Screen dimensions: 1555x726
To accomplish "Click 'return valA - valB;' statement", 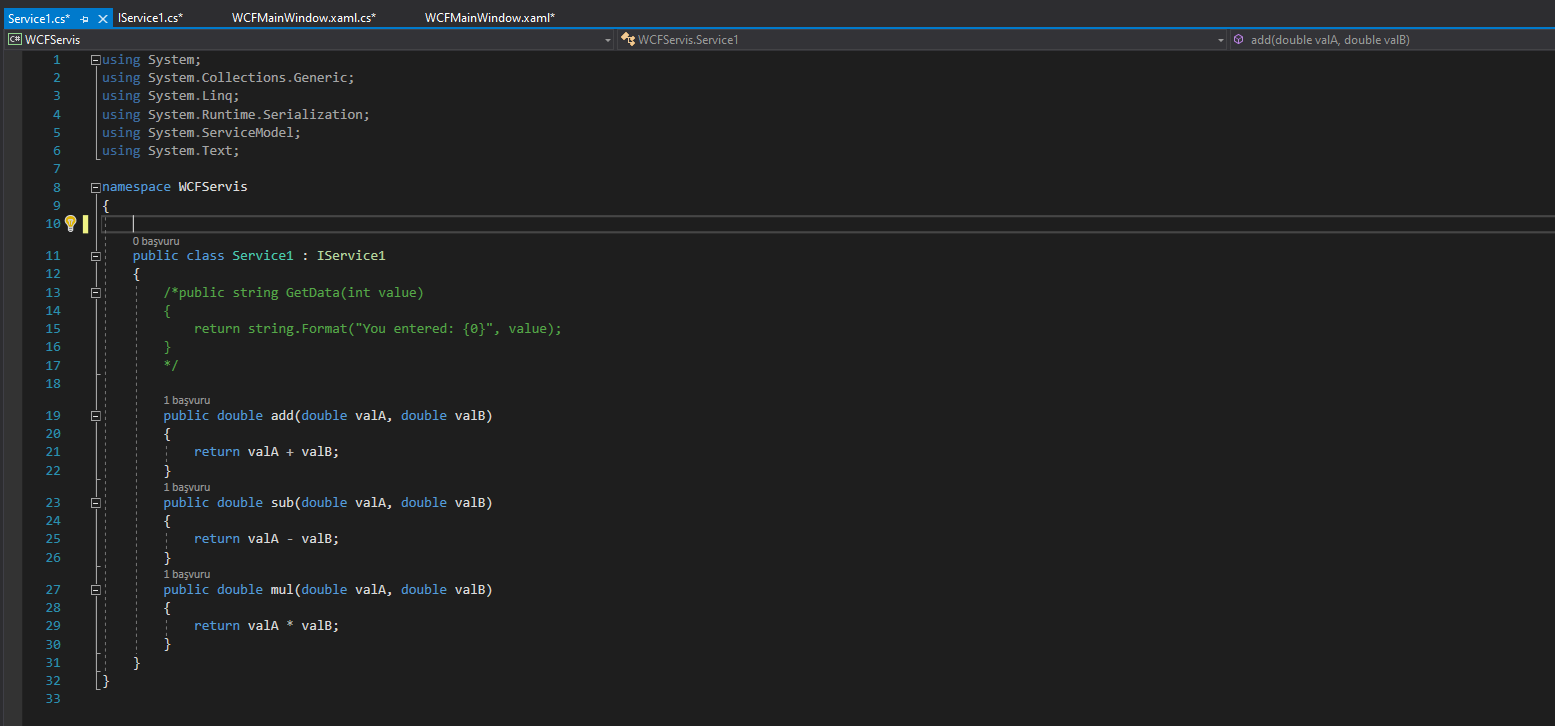I will click(x=267, y=539).
